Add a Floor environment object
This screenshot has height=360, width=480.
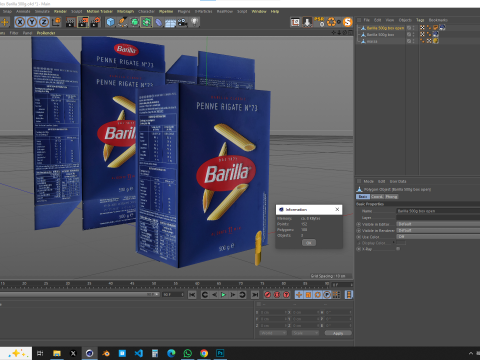coord(170,22)
